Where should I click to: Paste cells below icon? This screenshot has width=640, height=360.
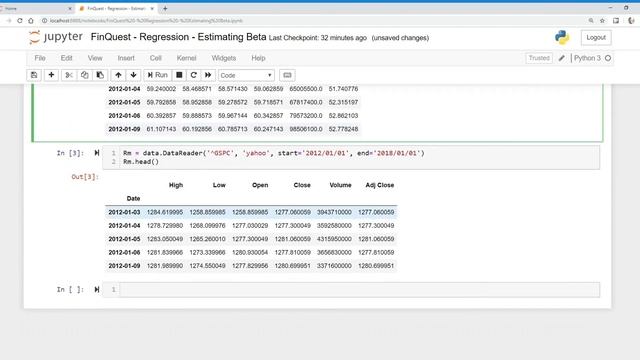100,75
